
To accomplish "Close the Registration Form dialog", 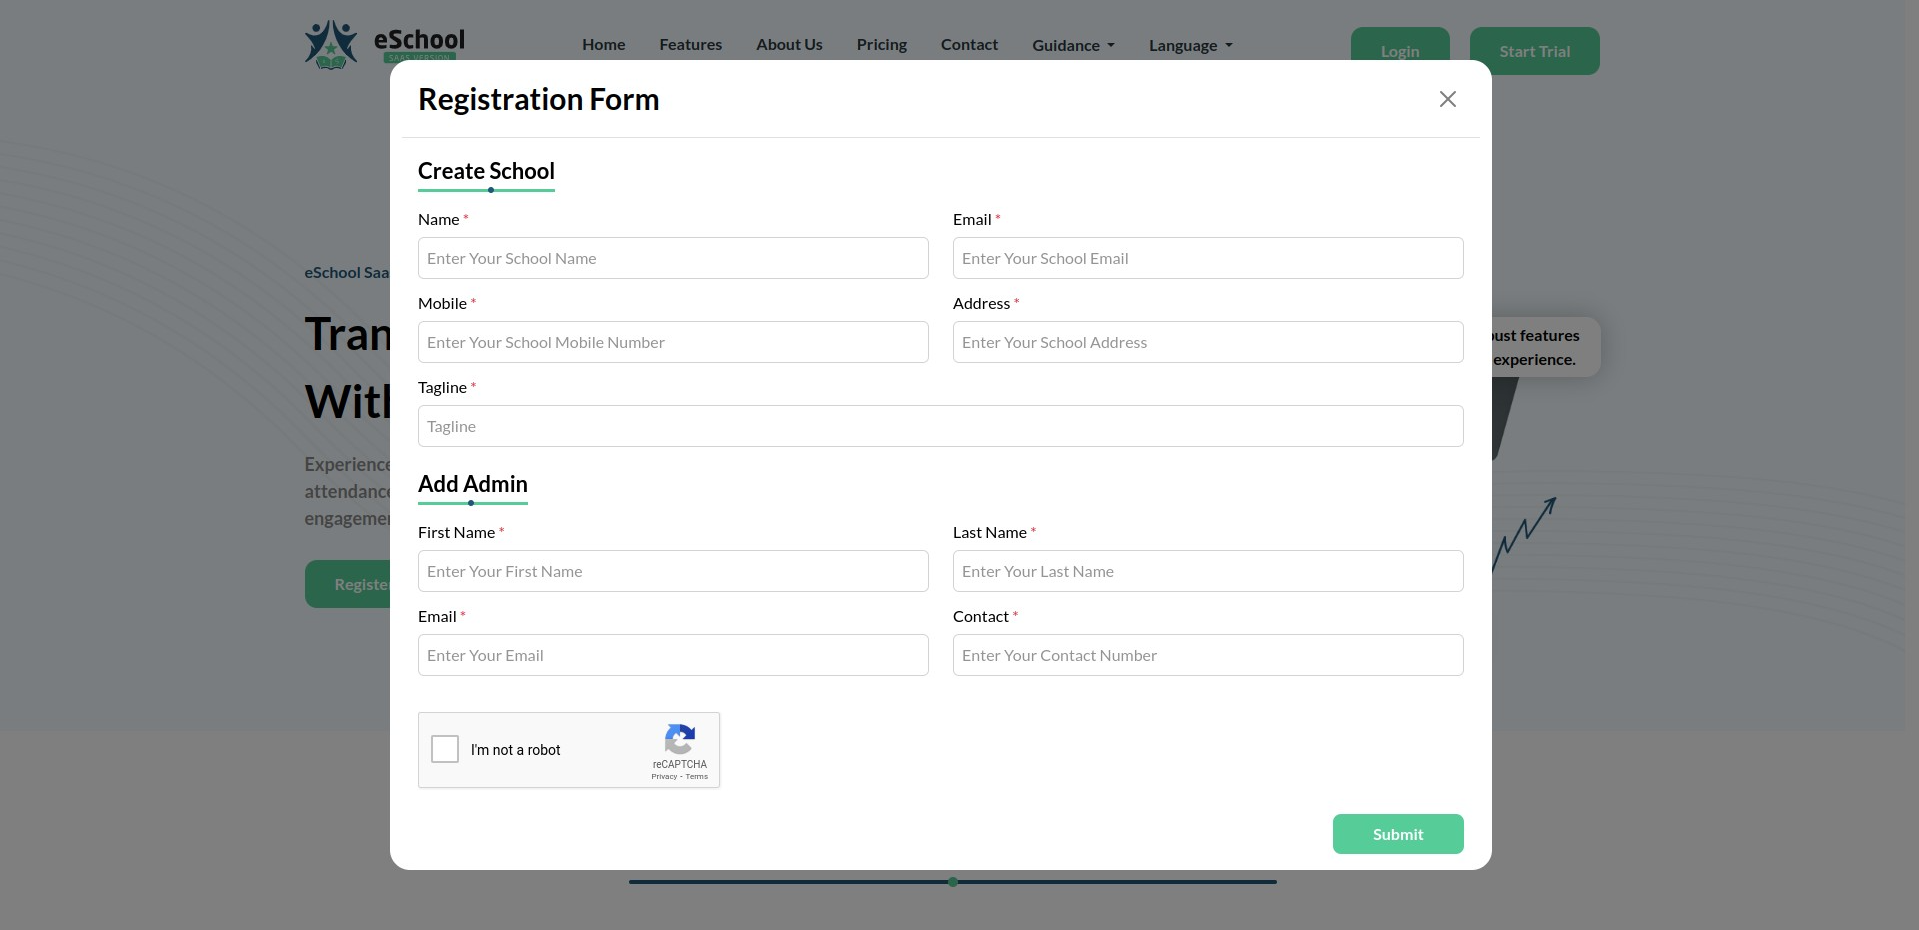I will click(x=1447, y=99).
